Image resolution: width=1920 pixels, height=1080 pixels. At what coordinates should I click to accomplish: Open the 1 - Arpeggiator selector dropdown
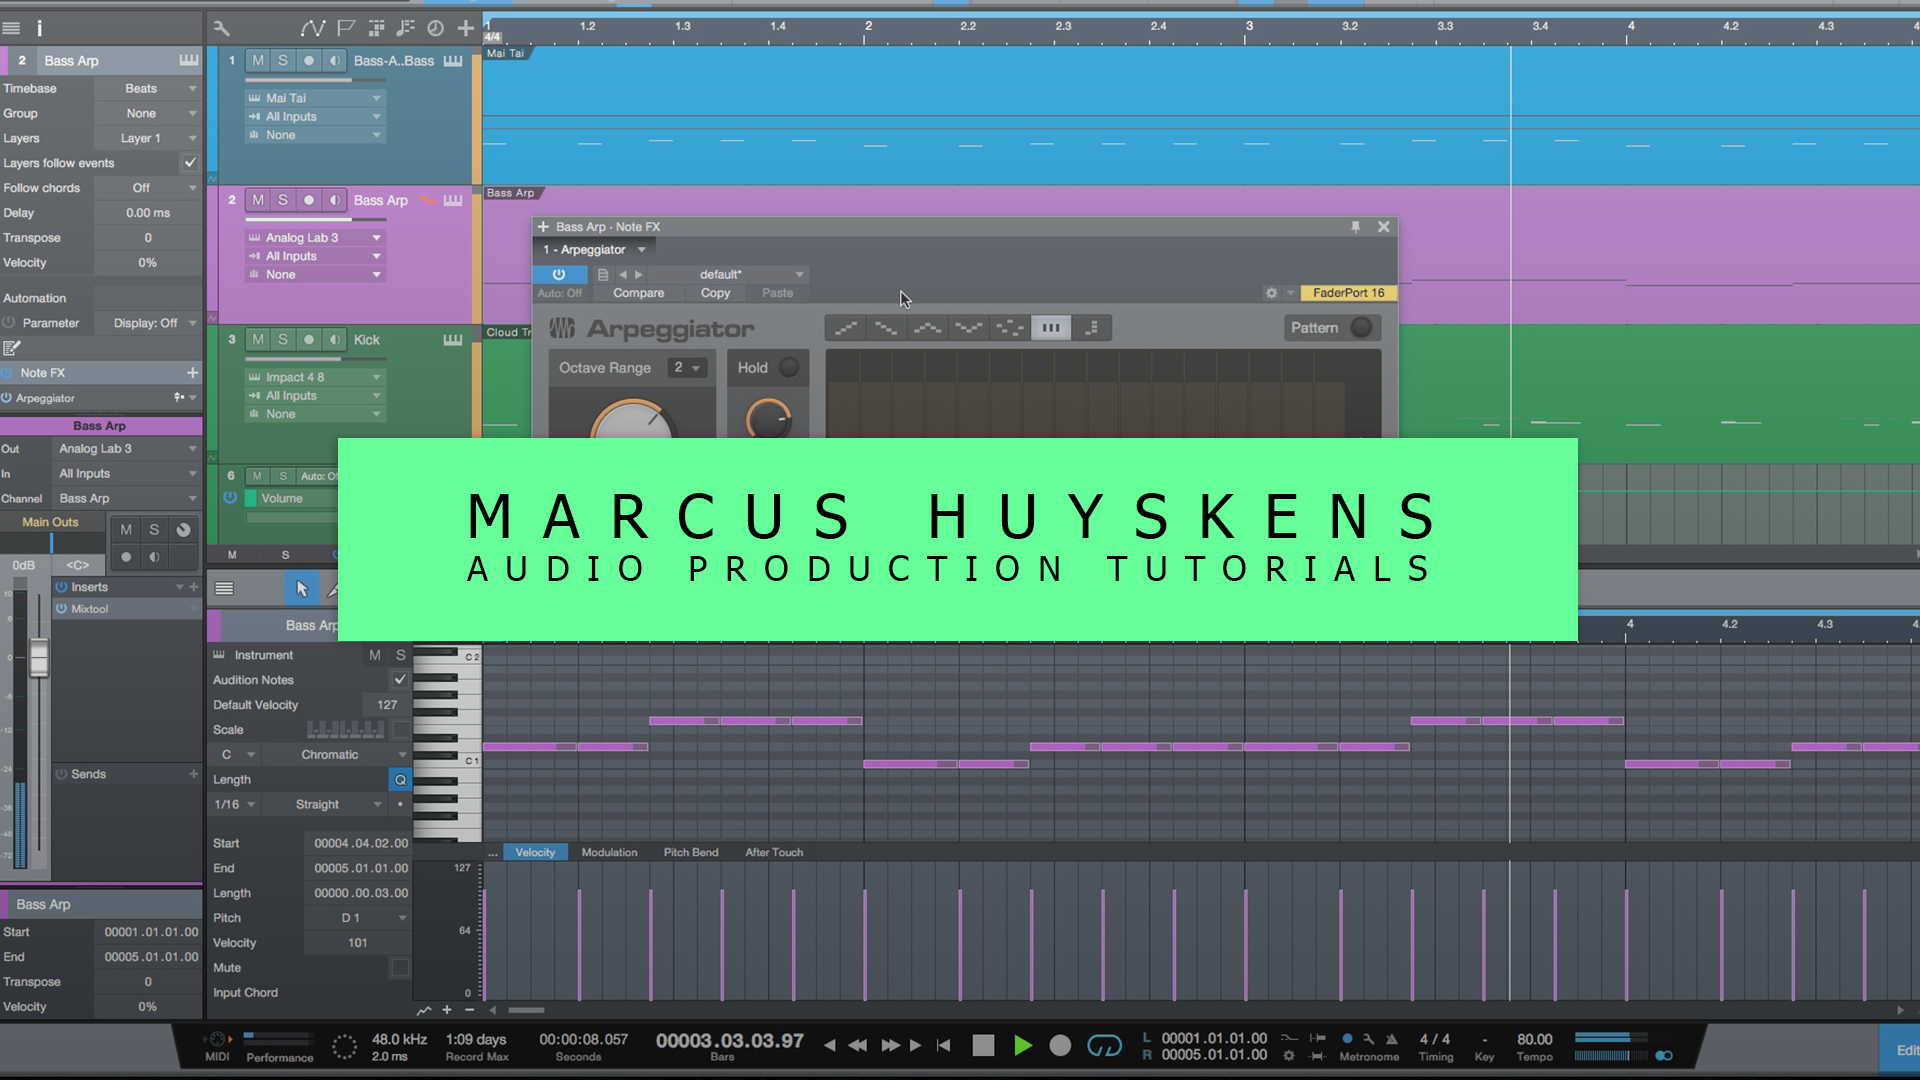pyautogui.click(x=594, y=250)
